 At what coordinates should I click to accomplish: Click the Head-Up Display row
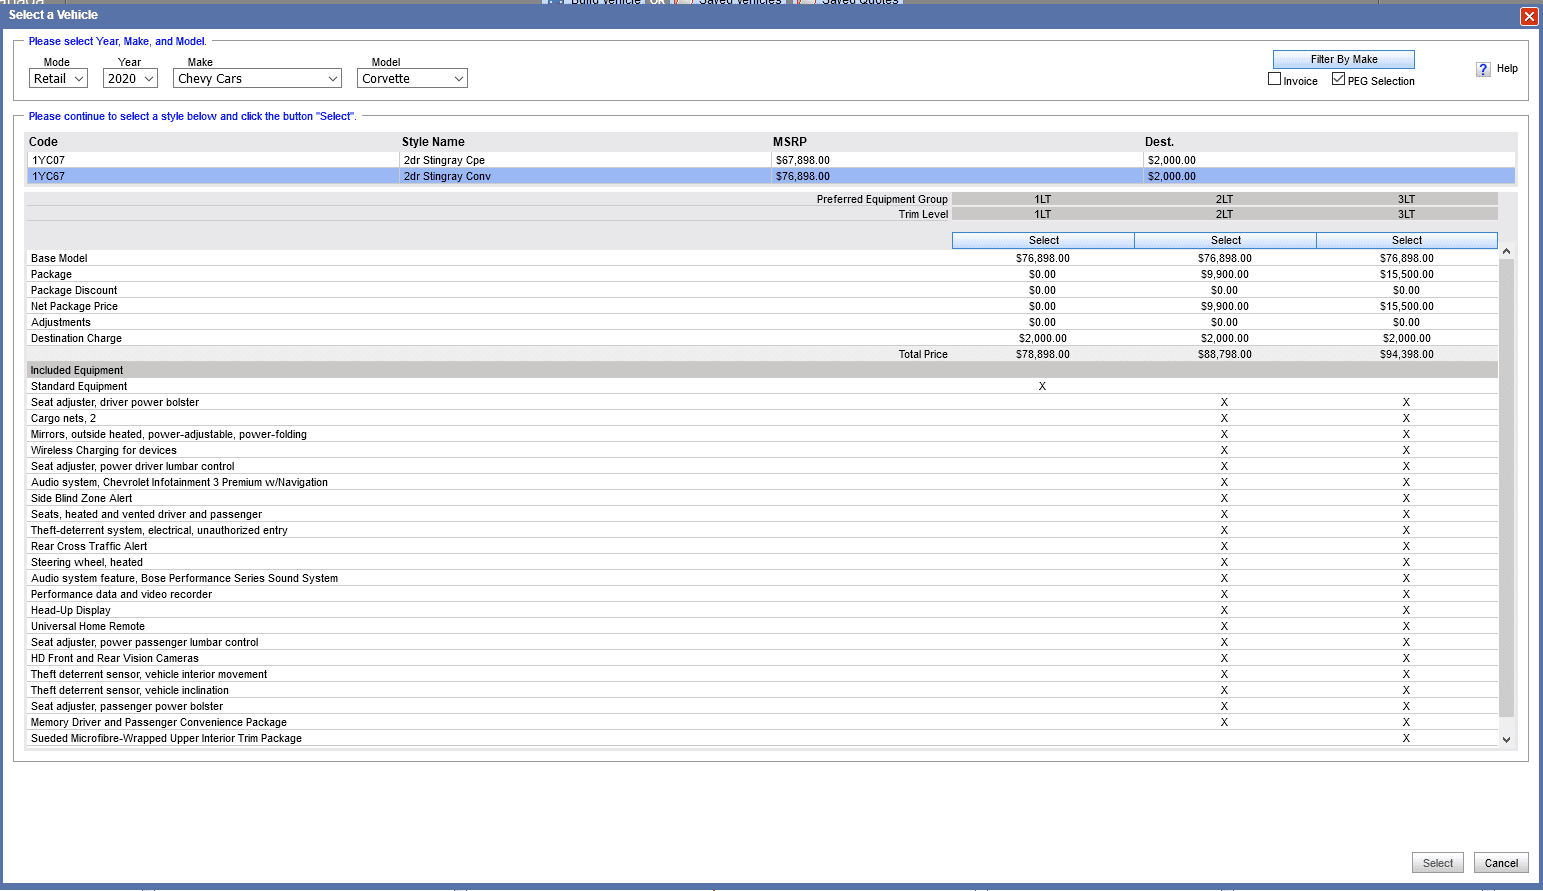pos(762,610)
